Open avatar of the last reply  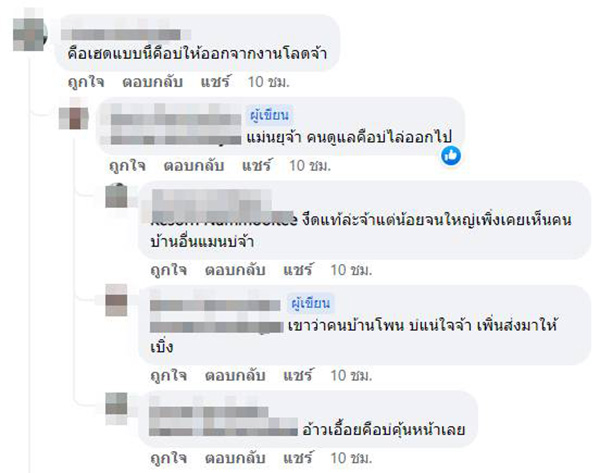(116, 408)
